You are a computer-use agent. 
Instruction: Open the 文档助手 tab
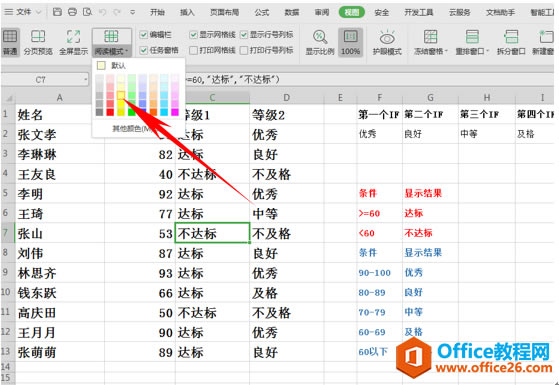(x=501, y=12)
